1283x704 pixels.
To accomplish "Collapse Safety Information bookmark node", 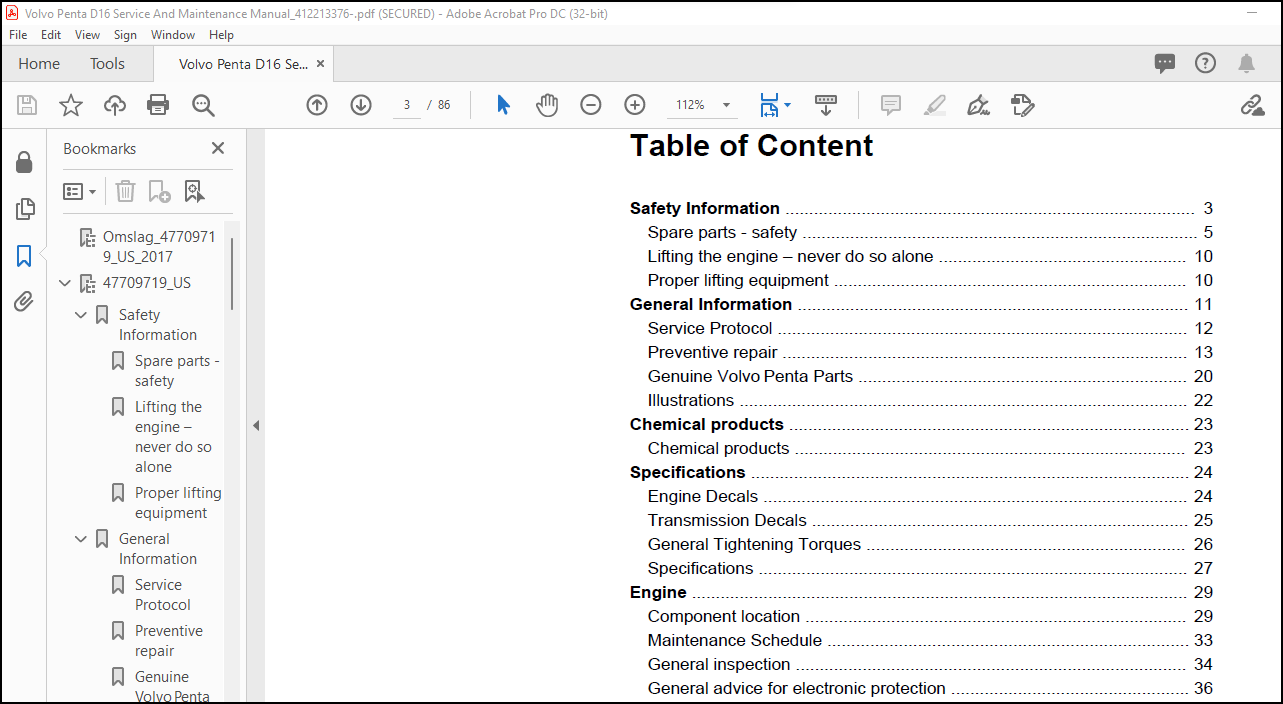I will [81, 315].
